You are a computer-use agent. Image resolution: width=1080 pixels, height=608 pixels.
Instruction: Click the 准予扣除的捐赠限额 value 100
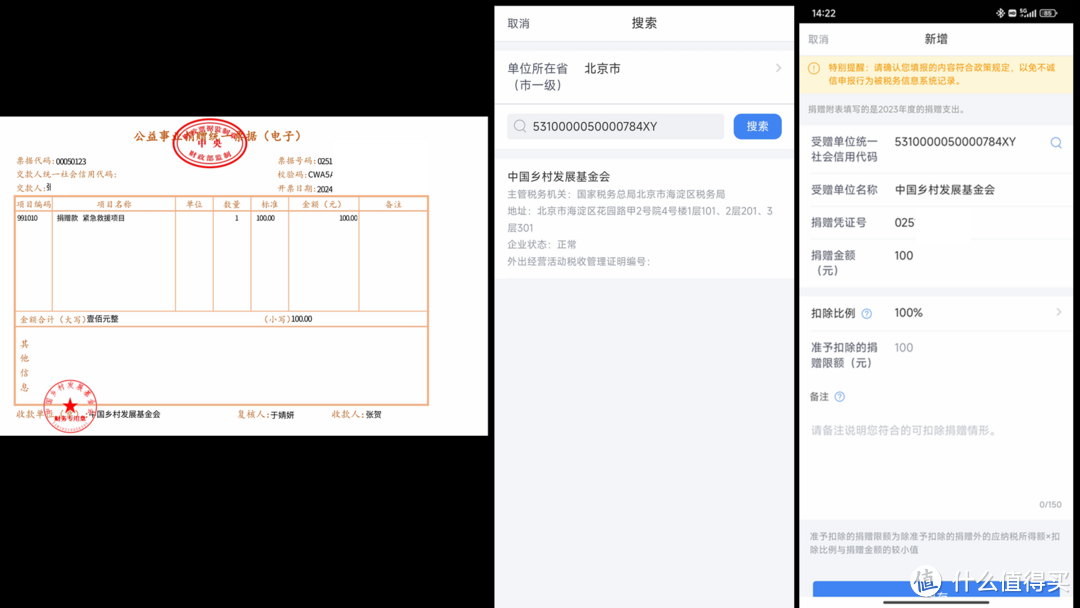click(904, 348)
